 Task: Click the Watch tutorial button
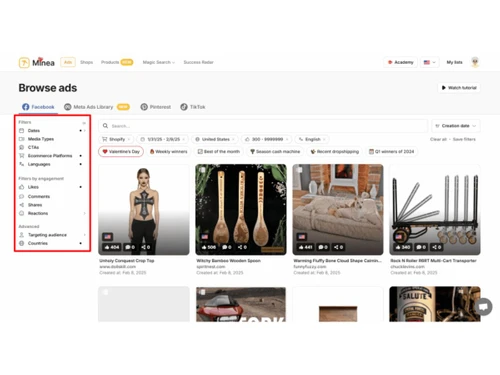(x=459, y=88)
